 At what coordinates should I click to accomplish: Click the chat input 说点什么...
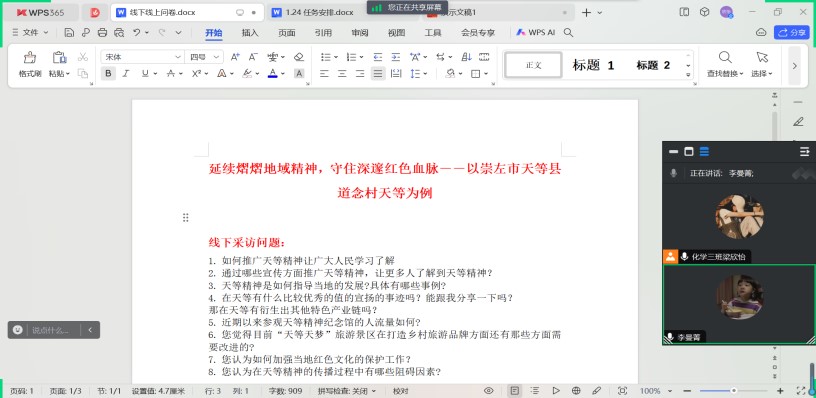pyautogui.click(x=50, y=330)
